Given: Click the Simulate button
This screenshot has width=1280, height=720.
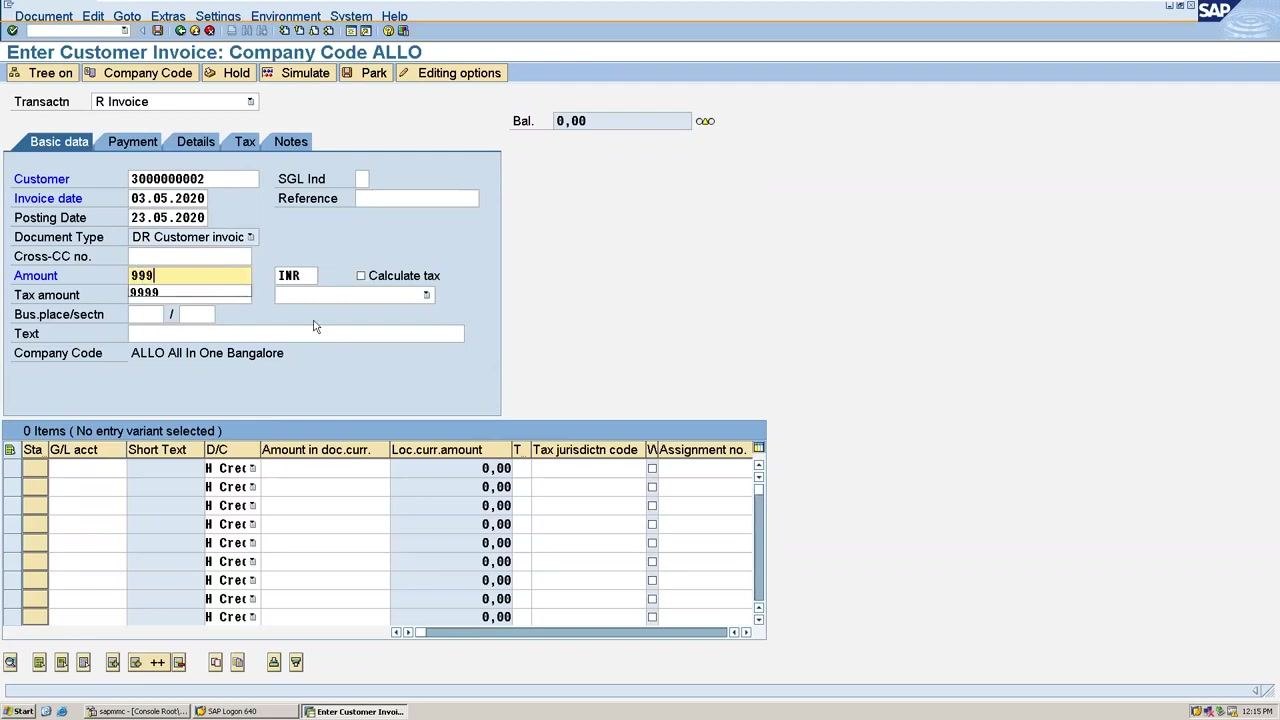Looking at the screenshot, I should pos(296,73).
